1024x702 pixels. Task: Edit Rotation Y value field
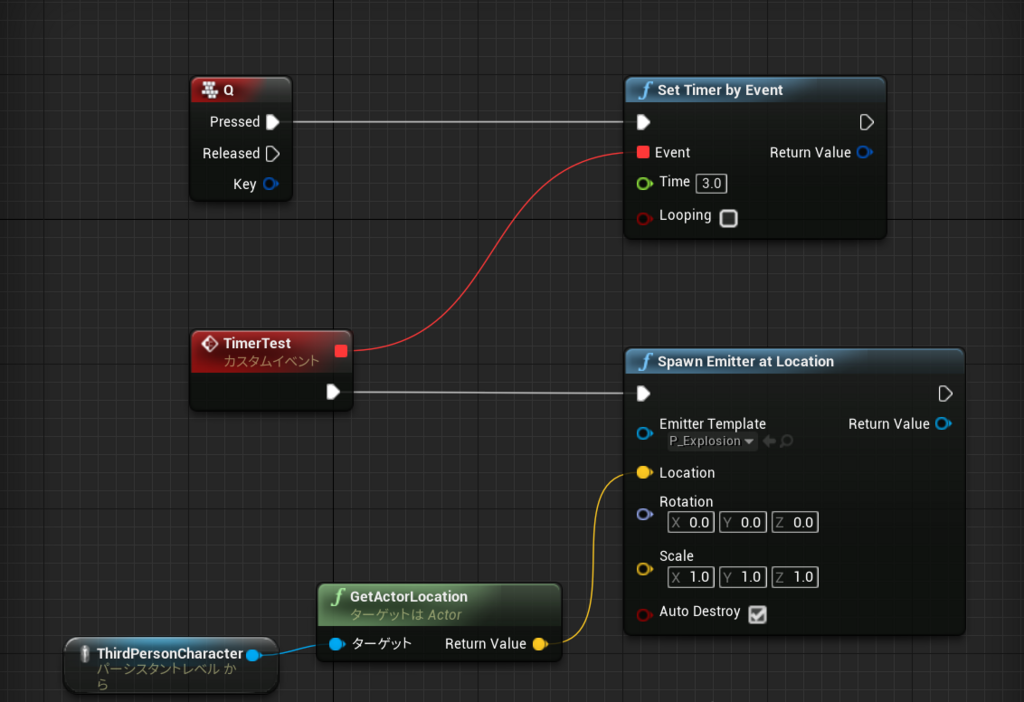click(x=743, y=522)
